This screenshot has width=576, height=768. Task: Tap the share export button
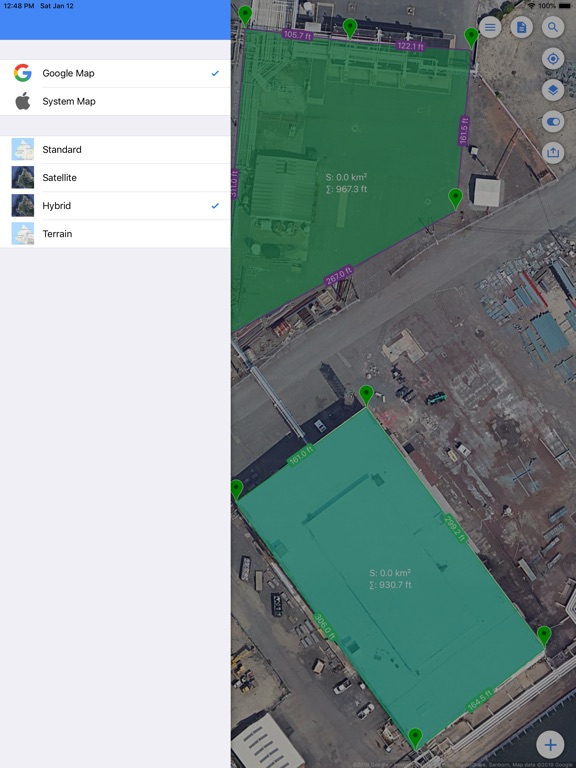click(553, 152)
